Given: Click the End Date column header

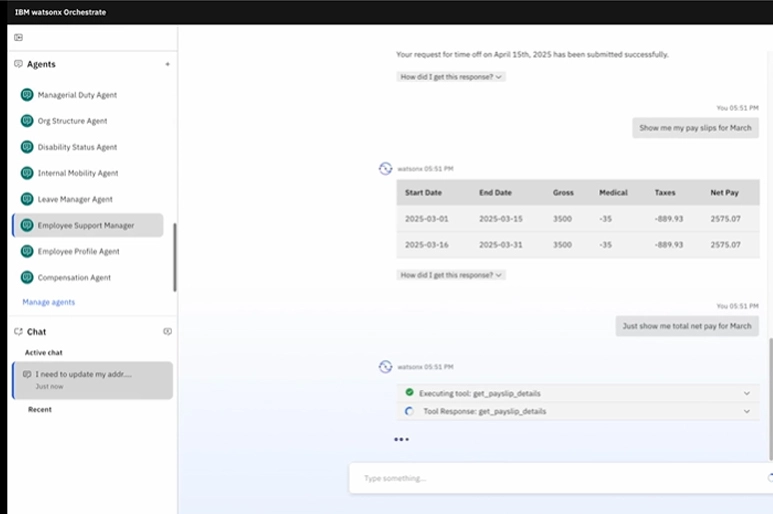Looking at the screenshot, I should 495,193.
